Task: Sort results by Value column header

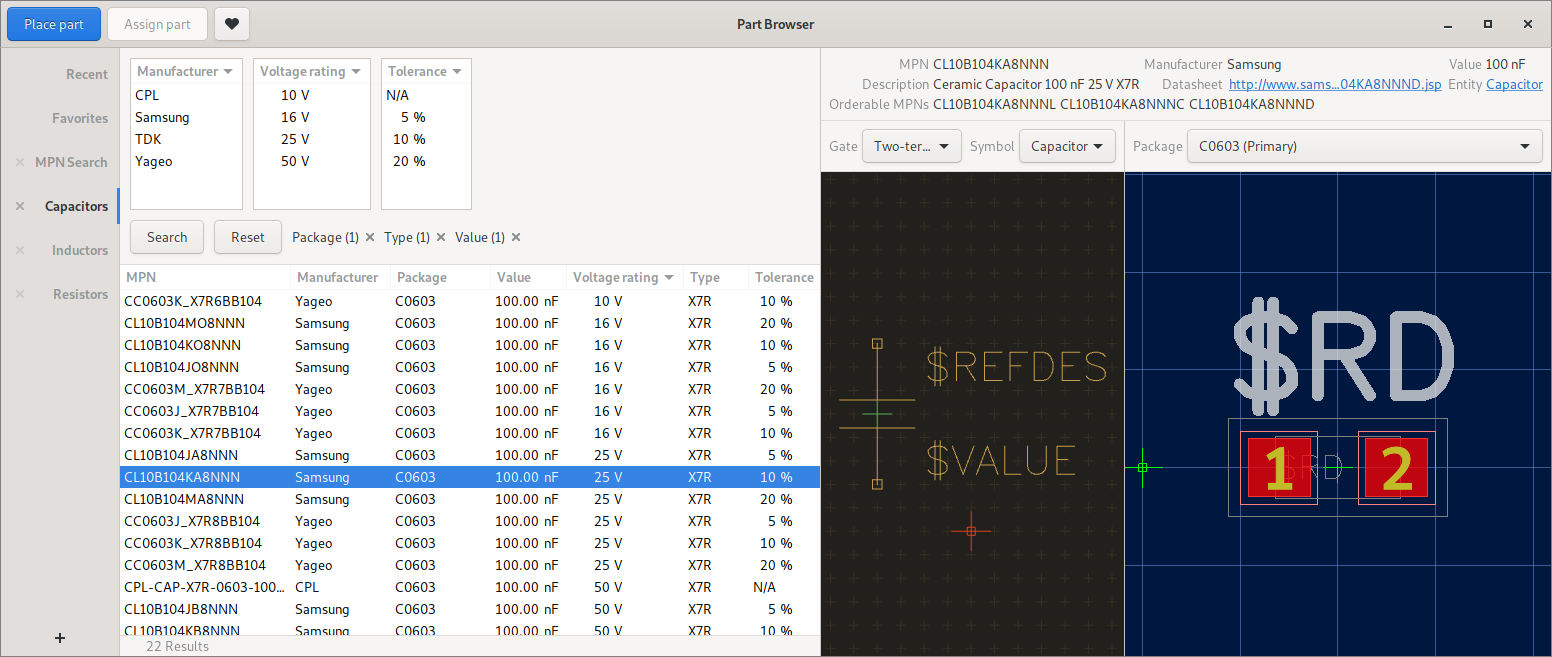Action: [528, 277]
